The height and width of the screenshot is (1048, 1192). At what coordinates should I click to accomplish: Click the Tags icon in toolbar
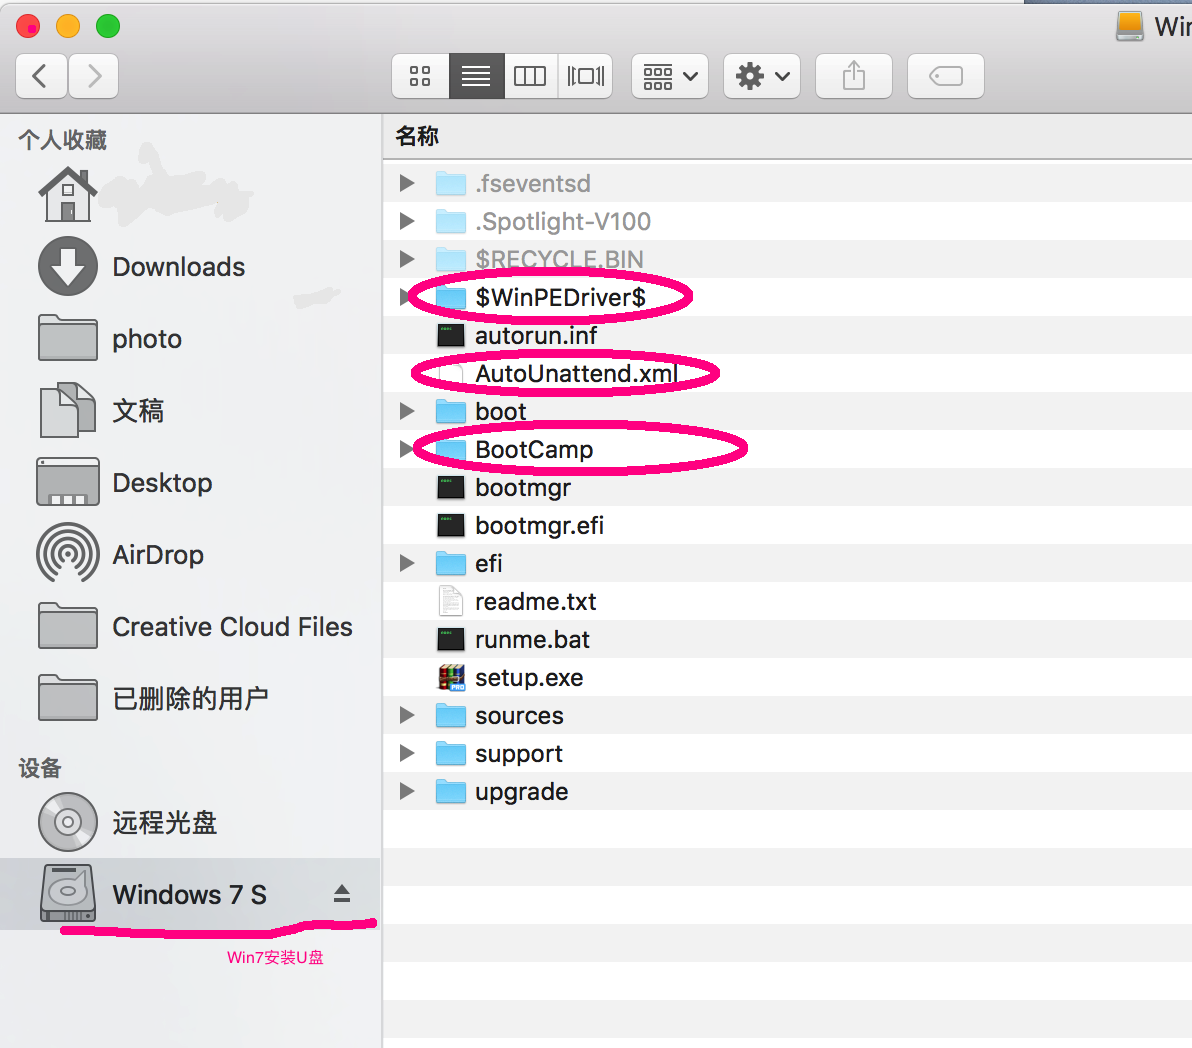[945, 76]
